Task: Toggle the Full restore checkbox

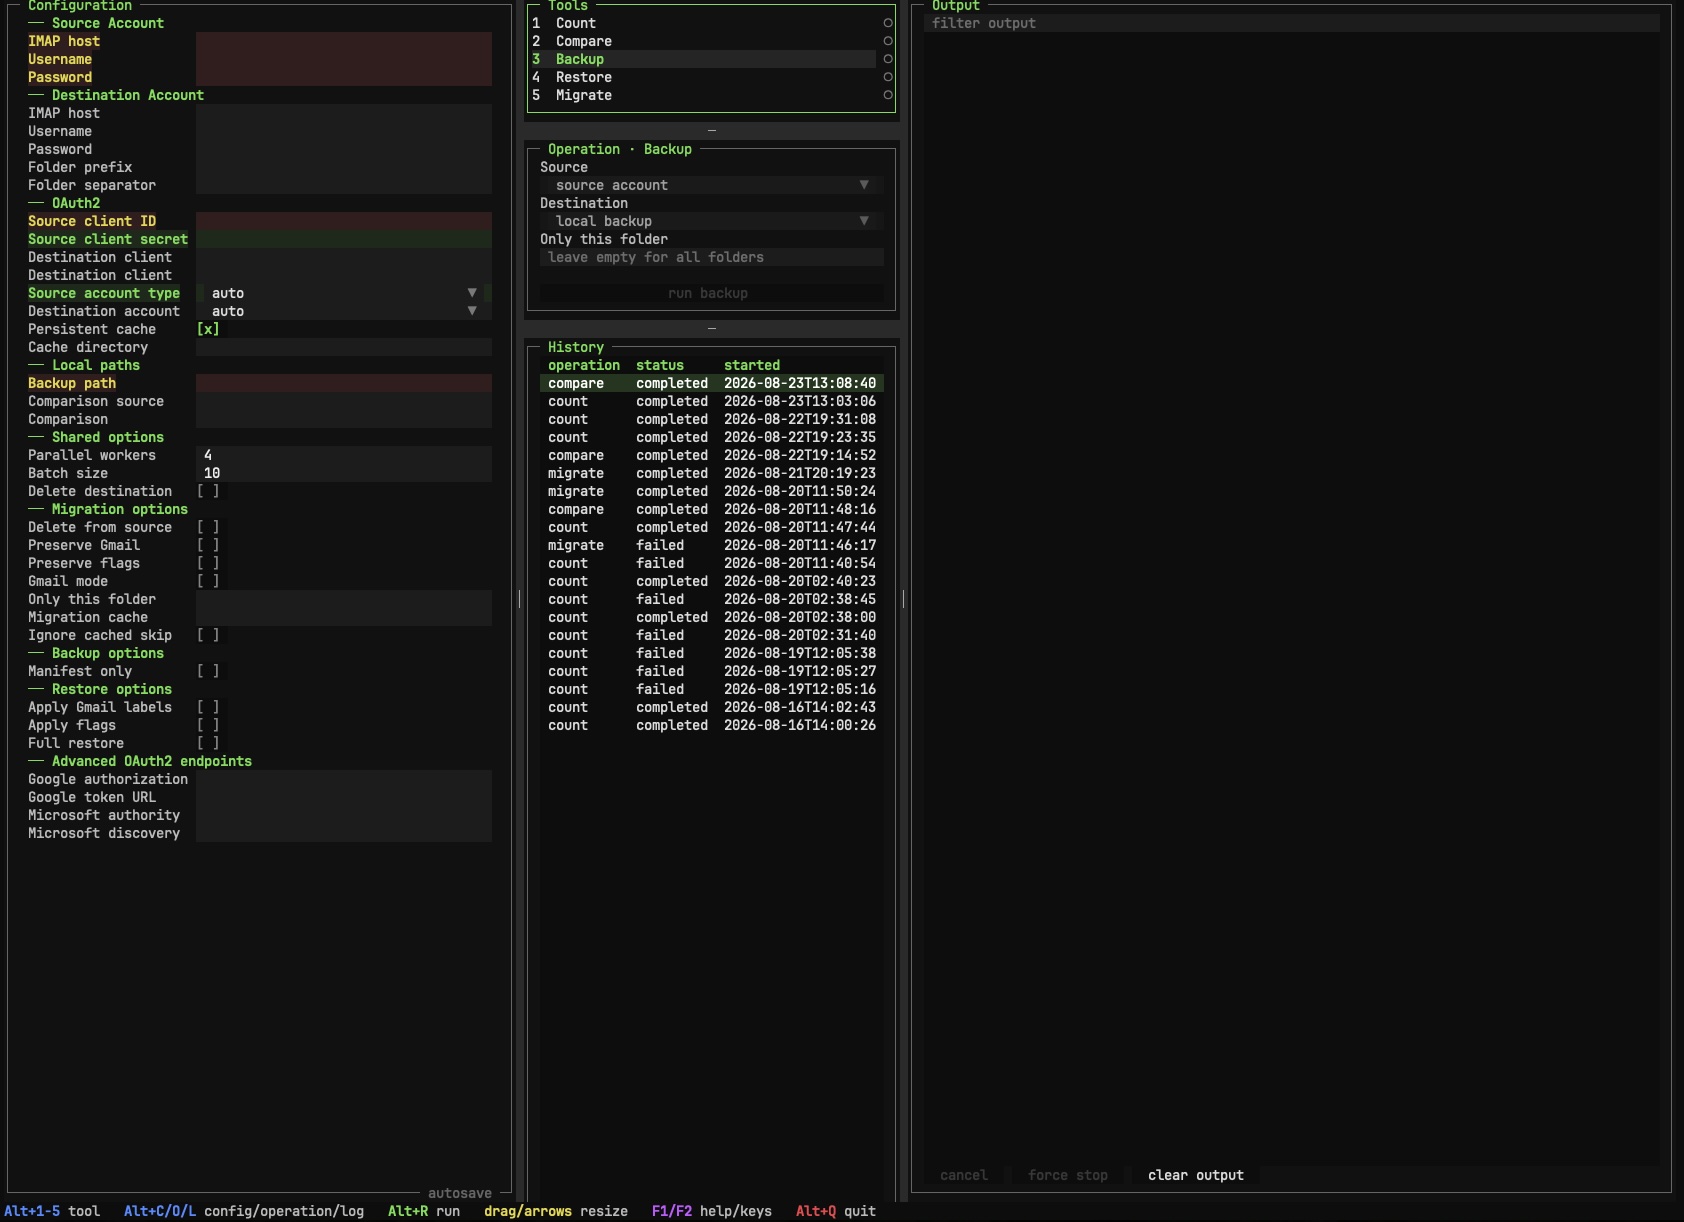Action: pyautogui.click(x=208, y=743)
